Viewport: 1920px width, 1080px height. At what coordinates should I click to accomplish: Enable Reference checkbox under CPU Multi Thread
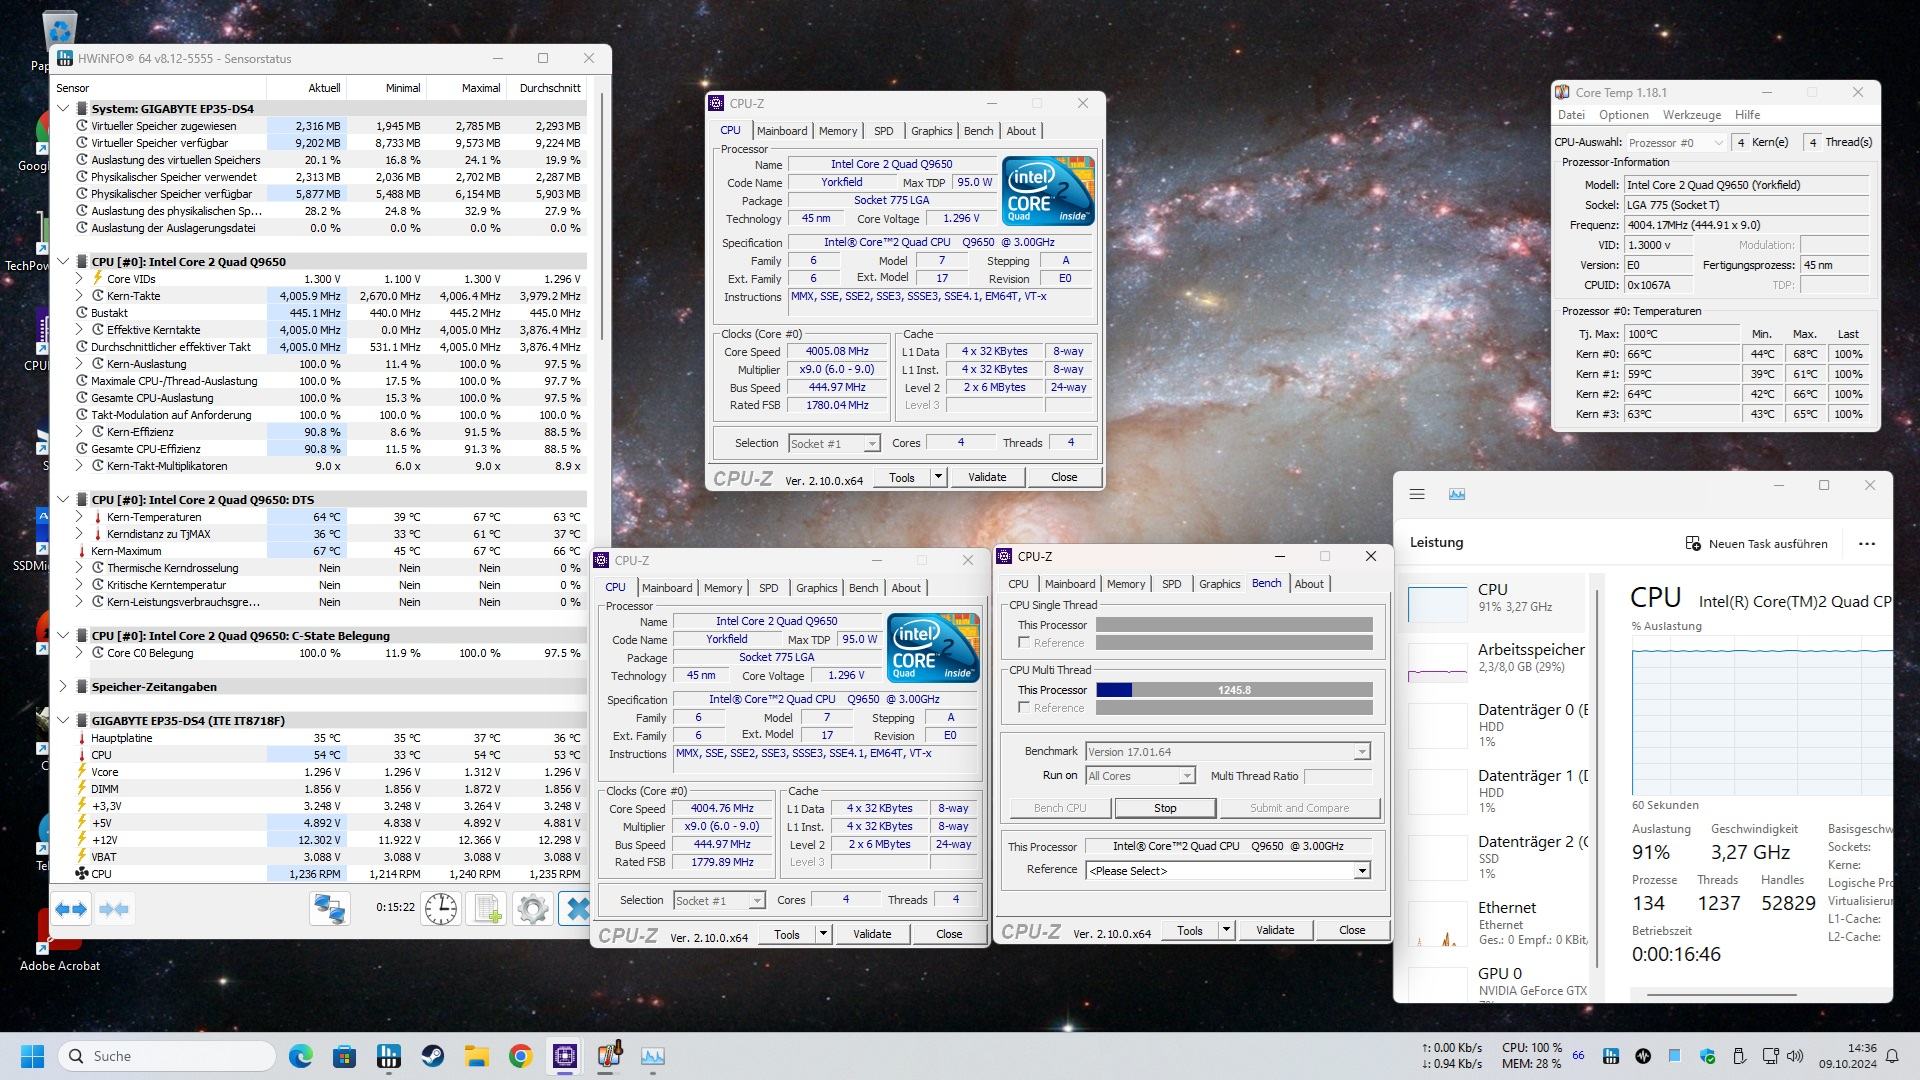[x=1024, y=708]
